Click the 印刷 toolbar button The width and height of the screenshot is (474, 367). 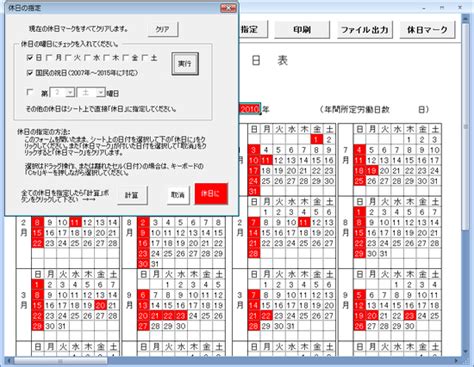coord(302,30)
